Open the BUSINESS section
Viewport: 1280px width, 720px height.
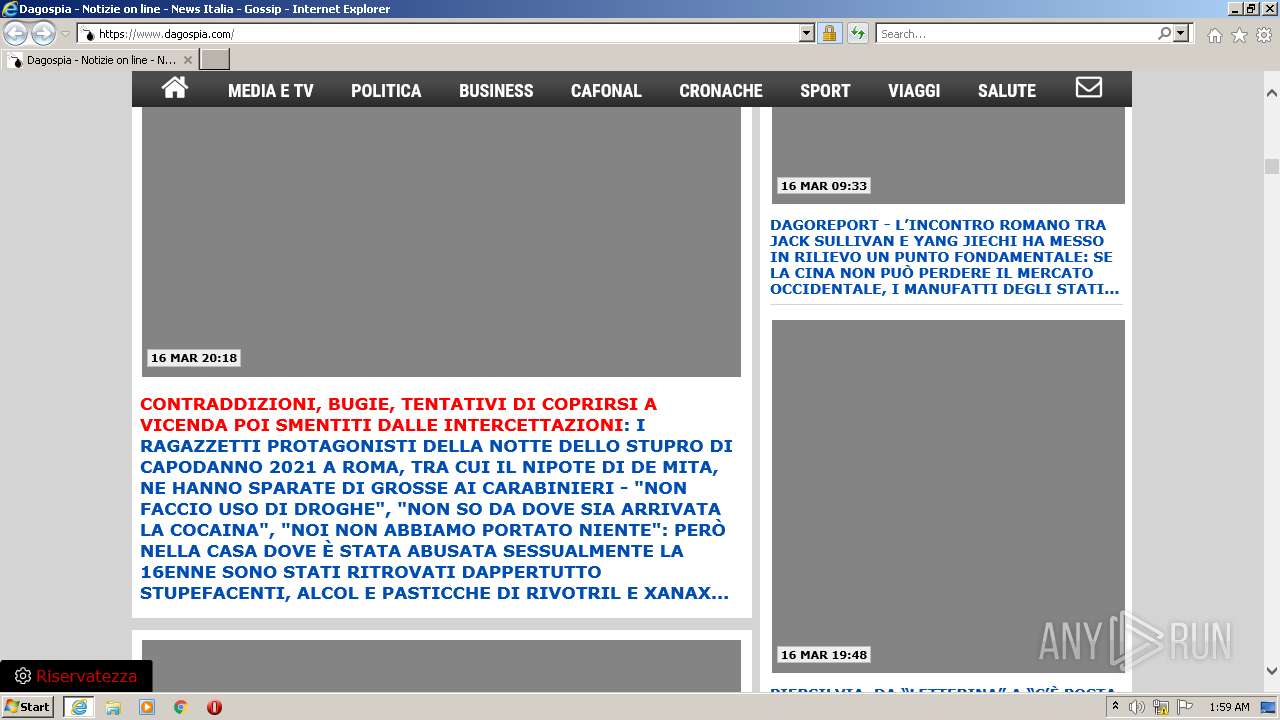pos(496,90)
